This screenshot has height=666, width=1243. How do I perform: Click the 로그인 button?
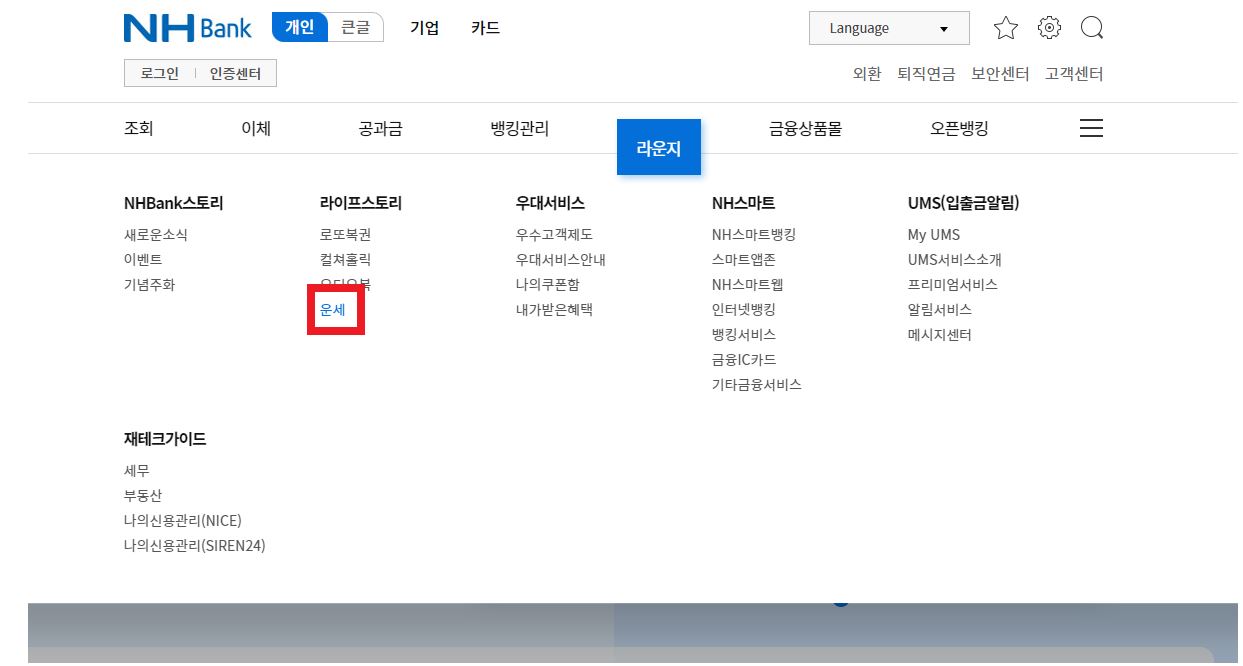click(160, 74)
